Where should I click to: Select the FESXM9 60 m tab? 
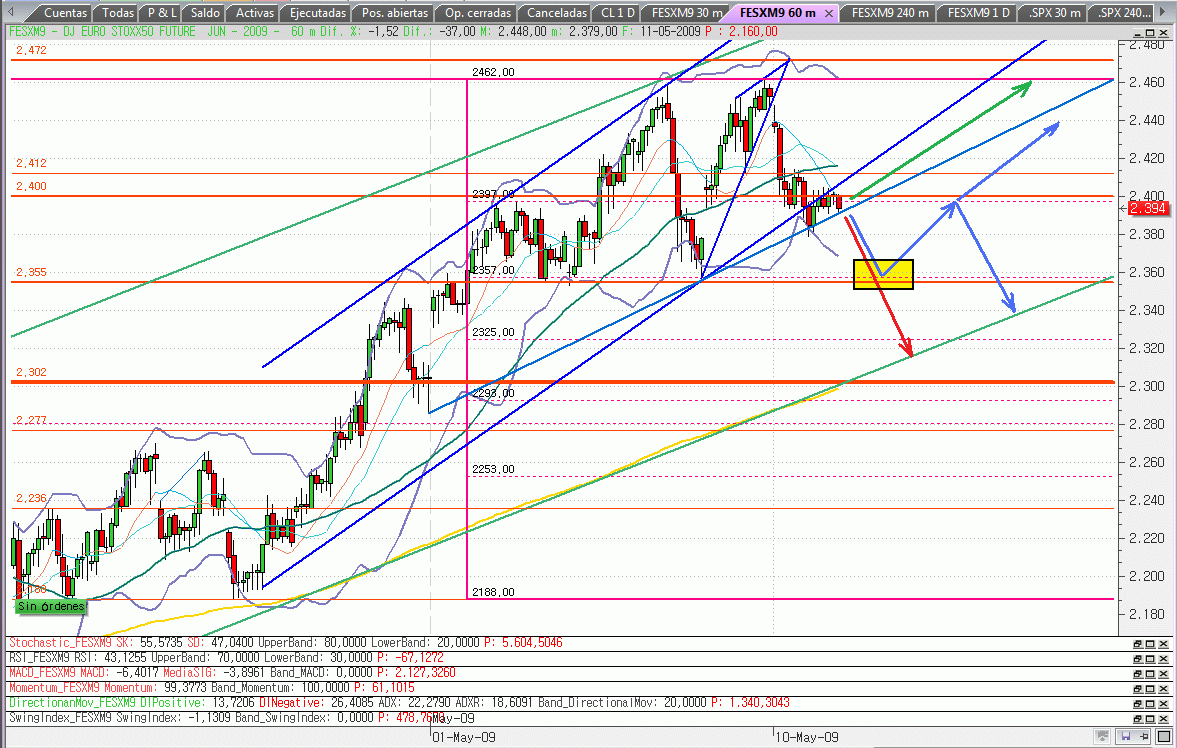click(777, 13)
